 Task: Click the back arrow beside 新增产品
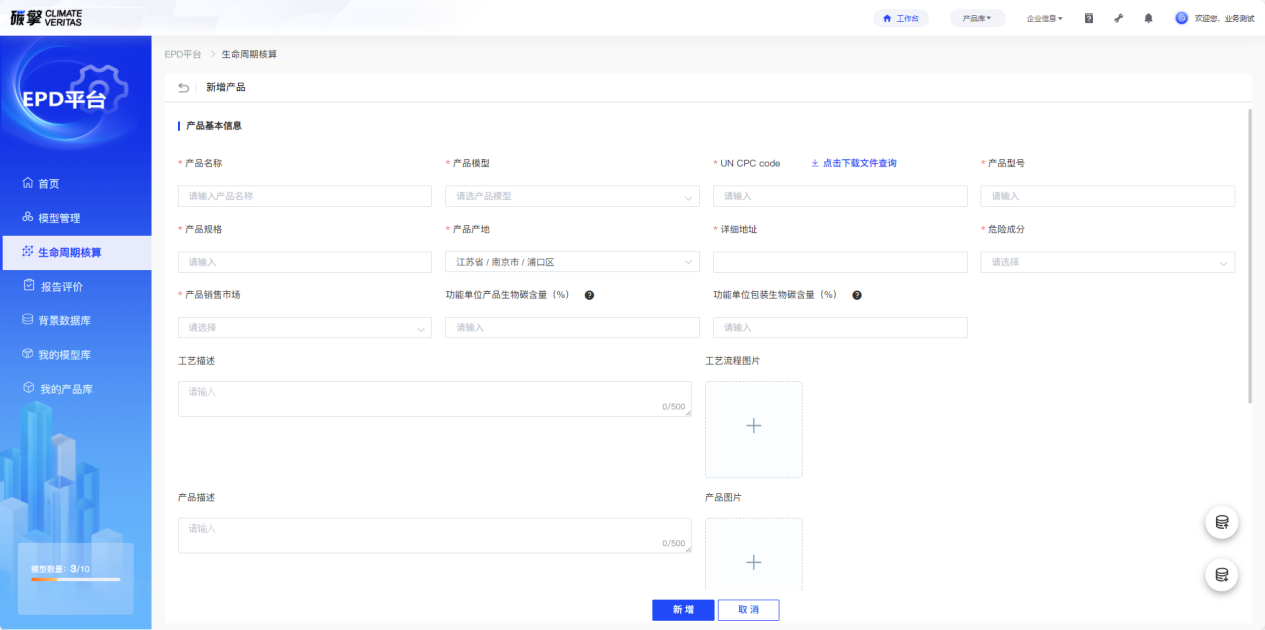coord(183,88)
